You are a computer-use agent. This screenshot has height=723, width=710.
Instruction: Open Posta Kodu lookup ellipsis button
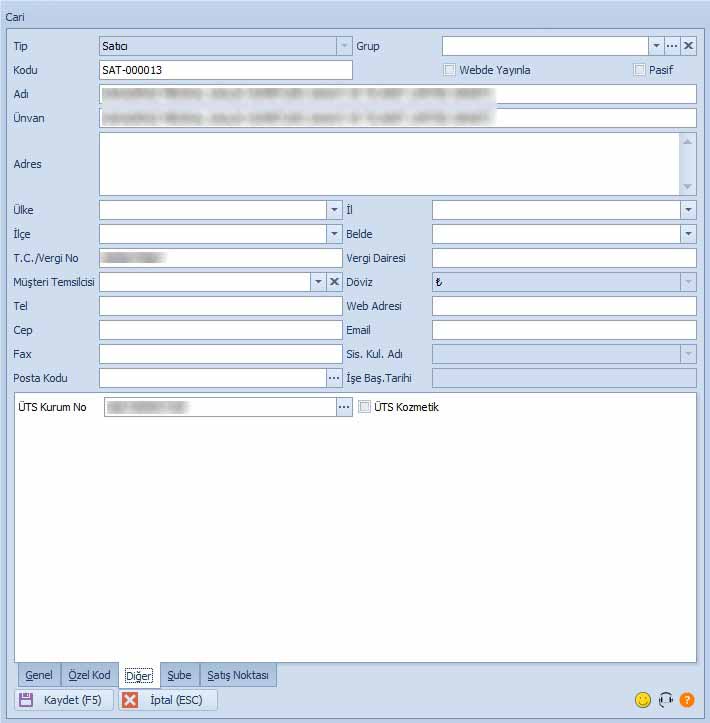click(x=334, y=378)
